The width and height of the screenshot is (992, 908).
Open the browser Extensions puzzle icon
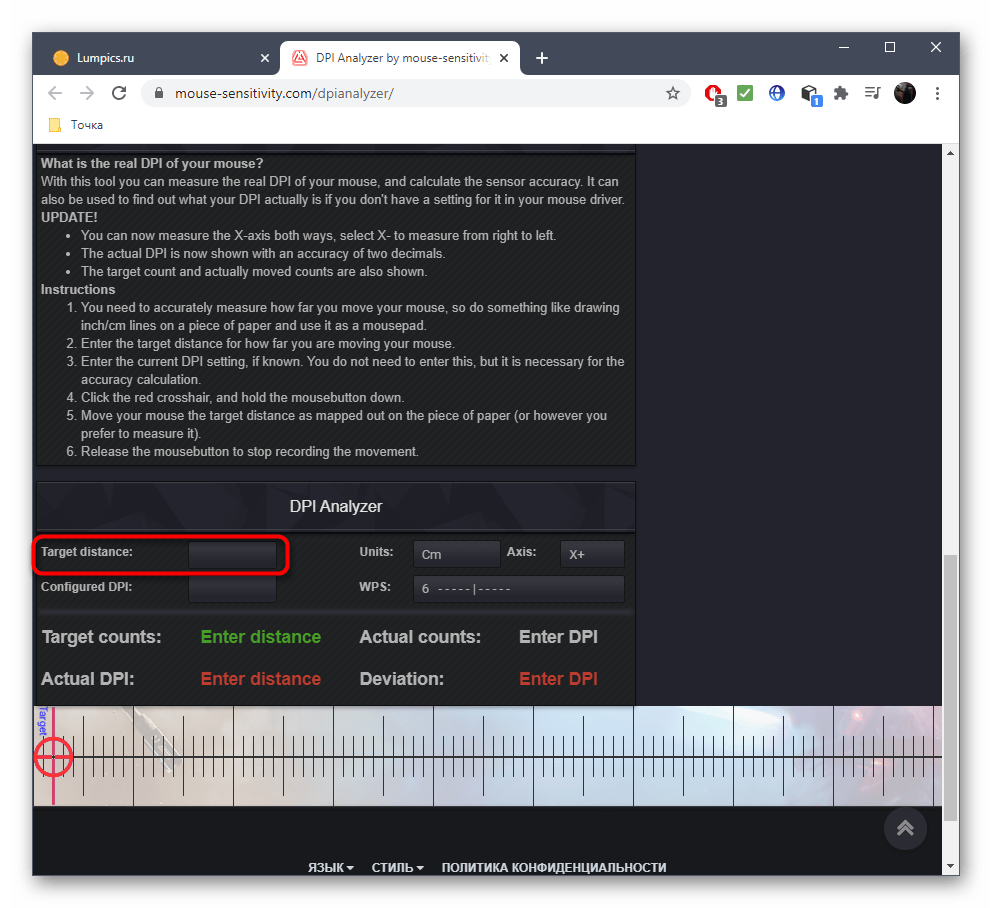click(841, 93)
